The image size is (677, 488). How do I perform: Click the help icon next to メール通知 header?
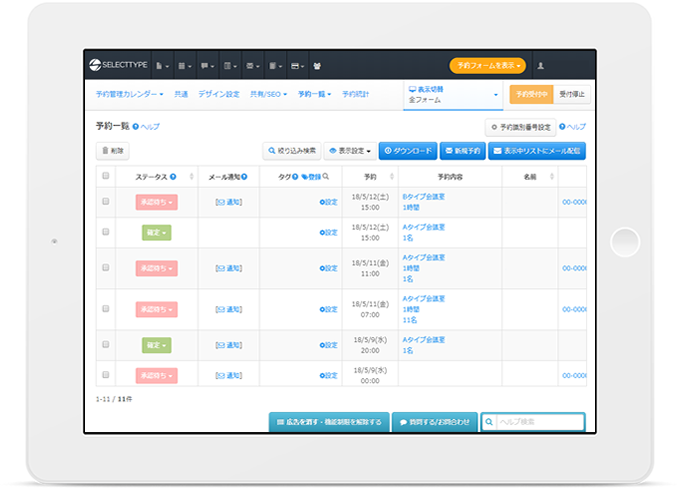pos(244,177)
